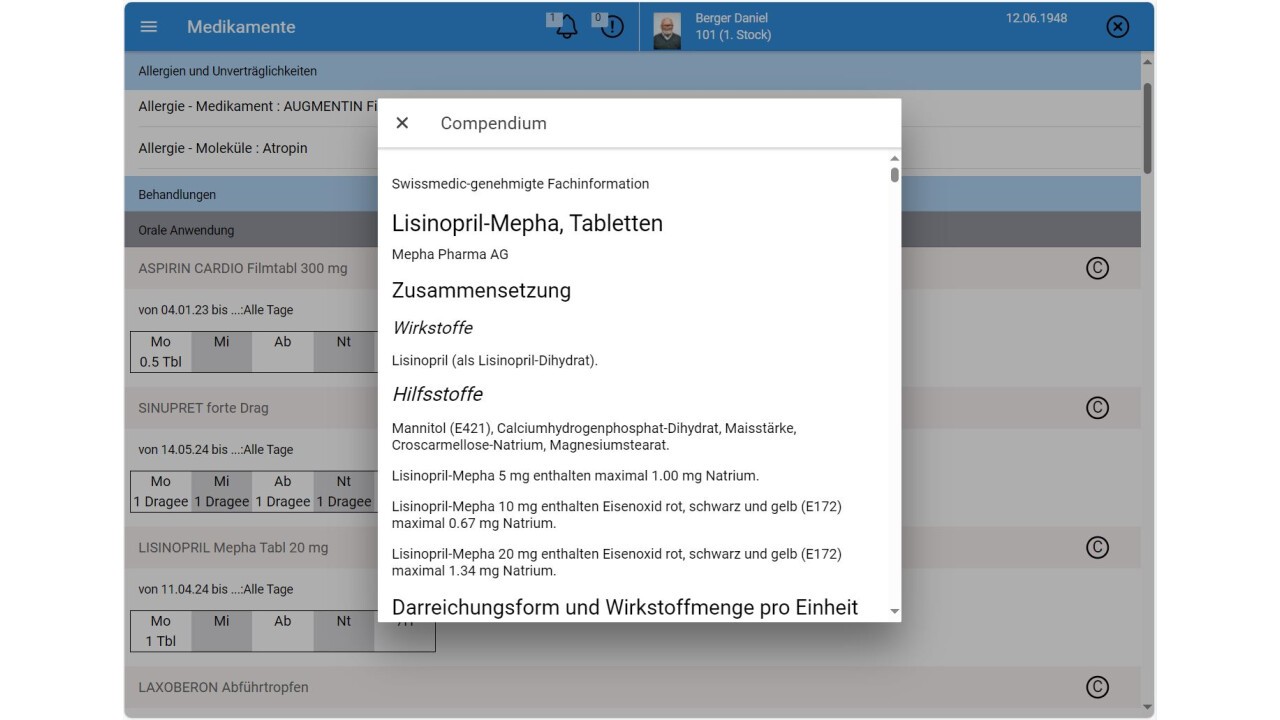Open the hamburger navigation menu
This screenshot has width=1280, height=720.
tap(149, 27)
